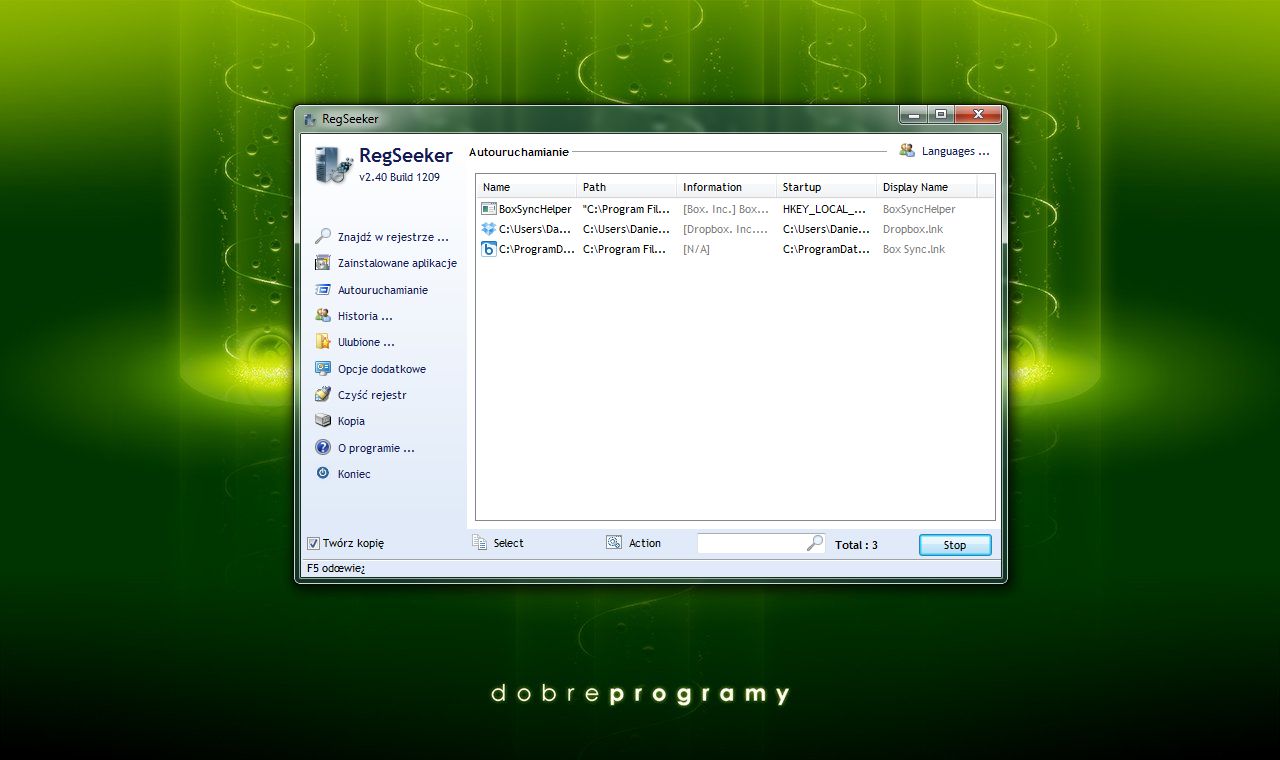
Task: Click the question mark icon for O programie
Action: (322, 447)
